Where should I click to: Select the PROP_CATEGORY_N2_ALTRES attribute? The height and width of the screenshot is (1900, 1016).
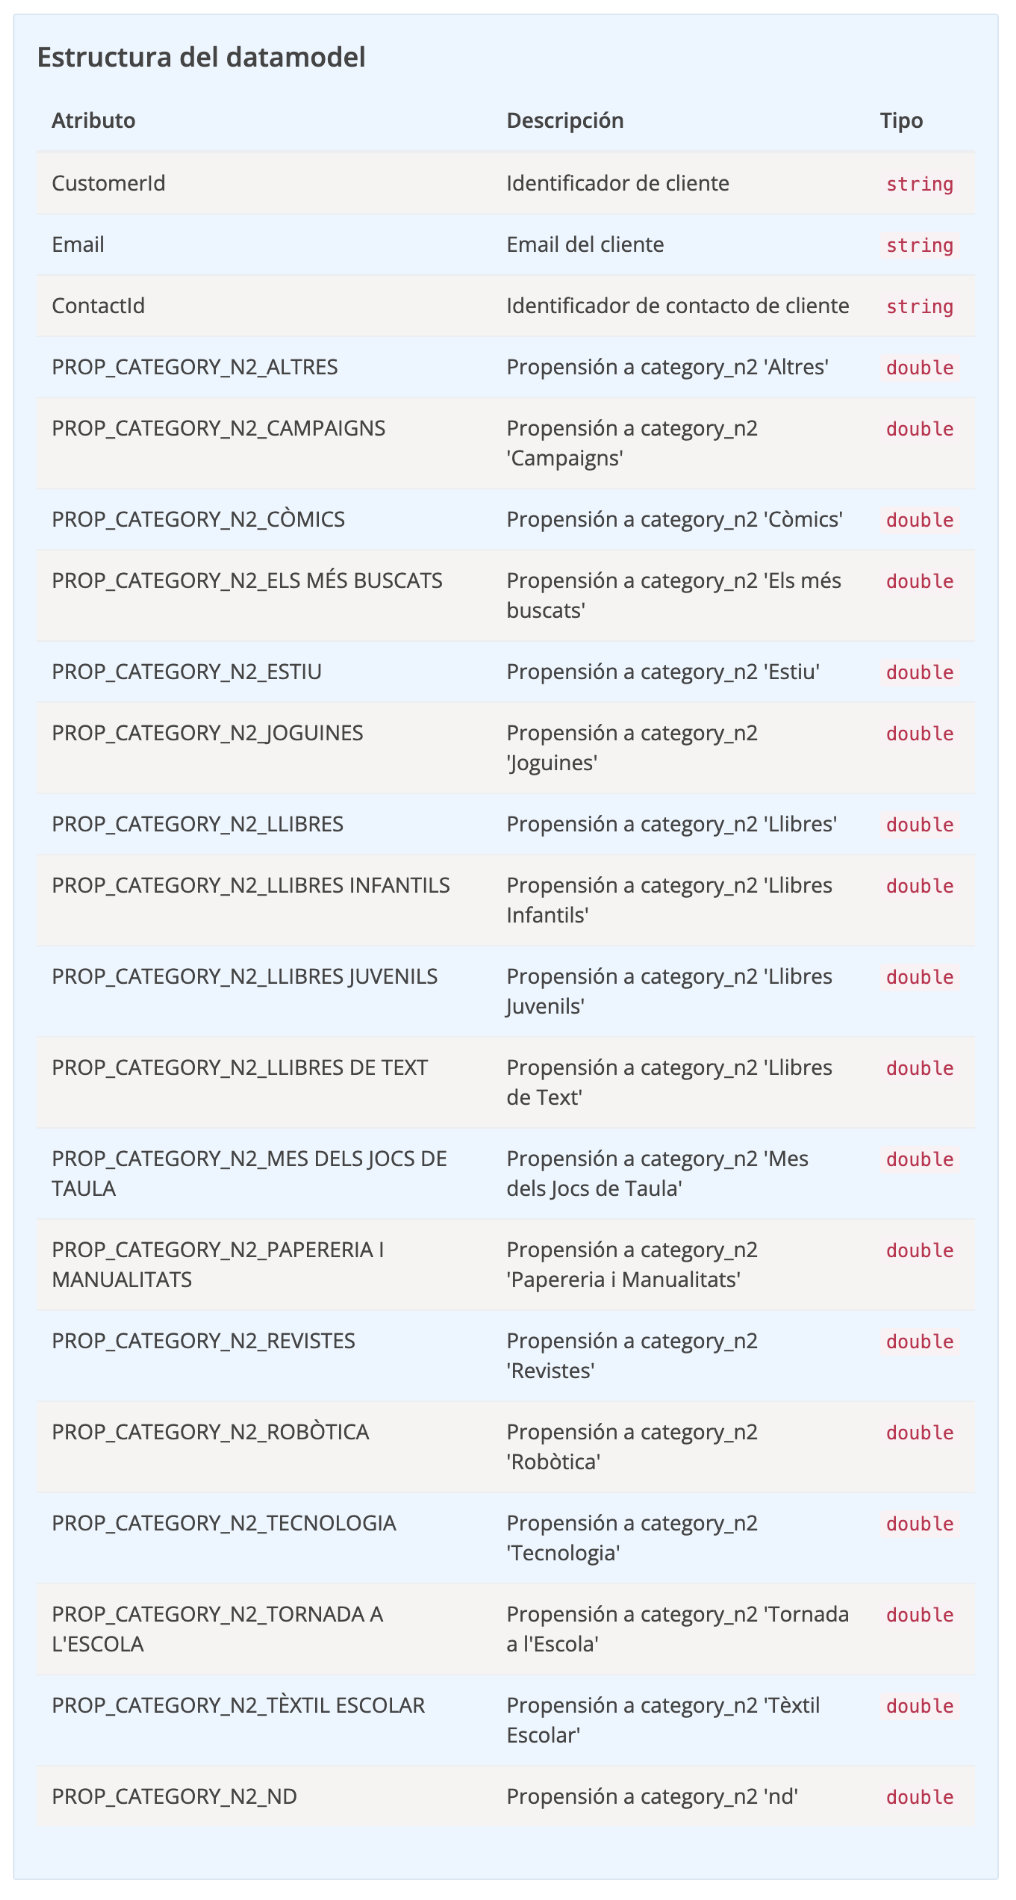click(x=194, y=367)
